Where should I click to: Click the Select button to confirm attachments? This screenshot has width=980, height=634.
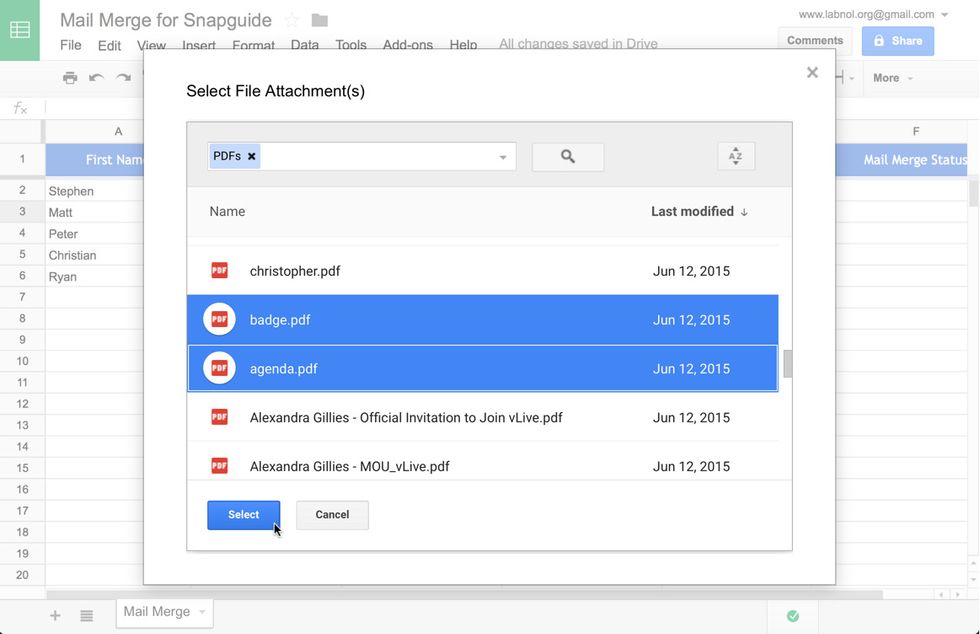tap(243, 514)
